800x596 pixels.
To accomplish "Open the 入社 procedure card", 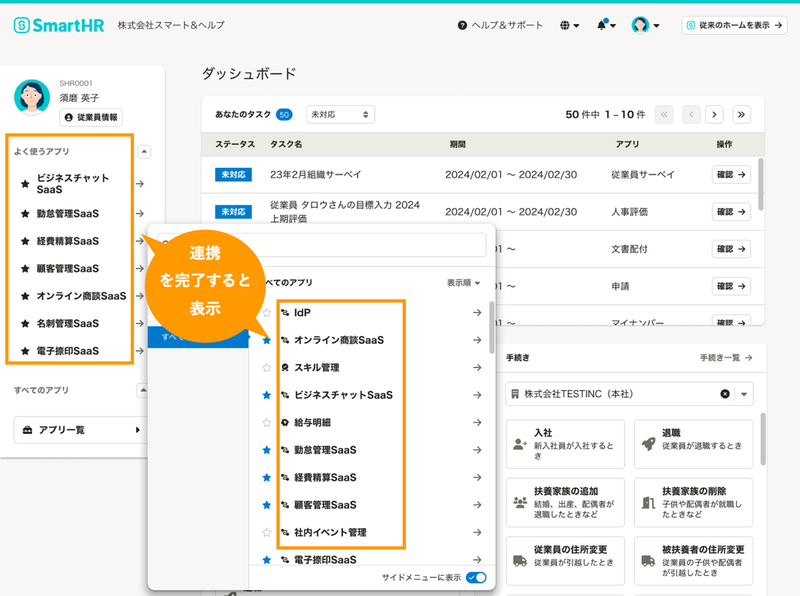I will point(565,444).
